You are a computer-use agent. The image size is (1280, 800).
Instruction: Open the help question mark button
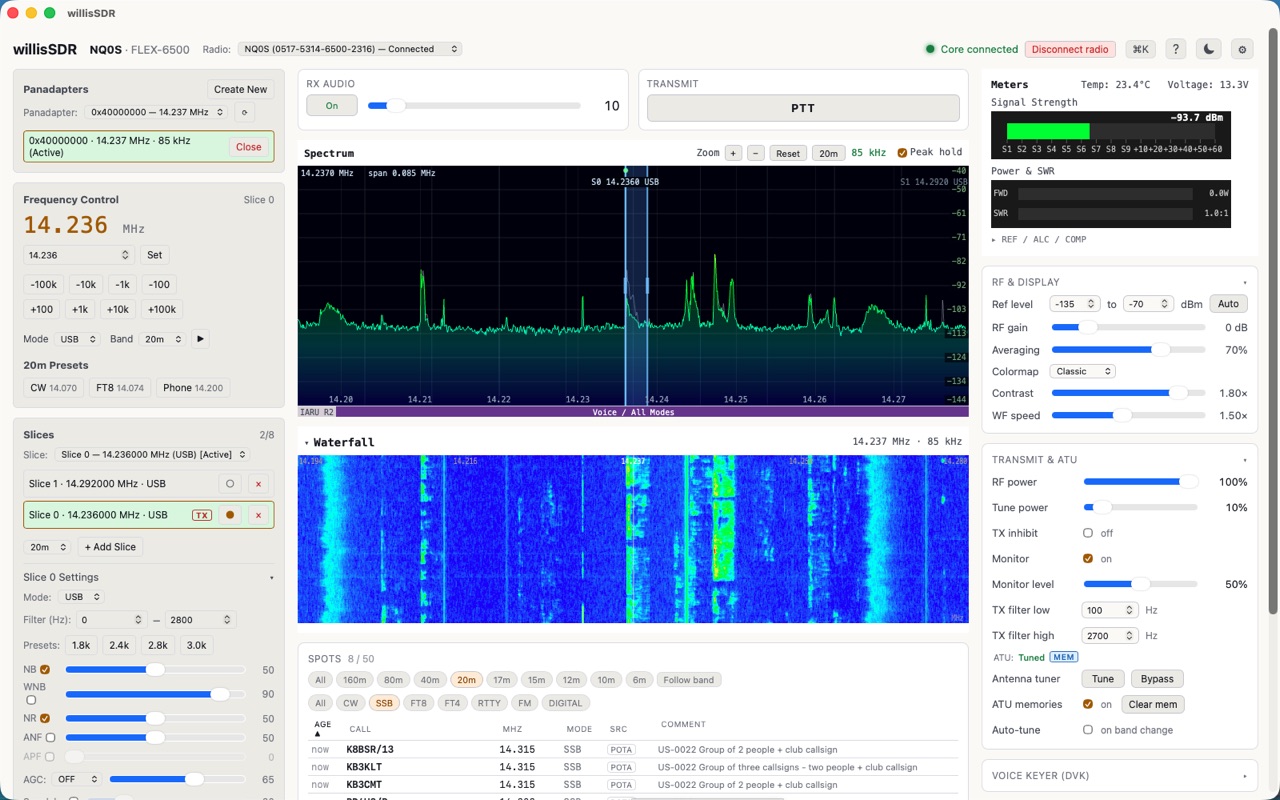pos(1176,49)
